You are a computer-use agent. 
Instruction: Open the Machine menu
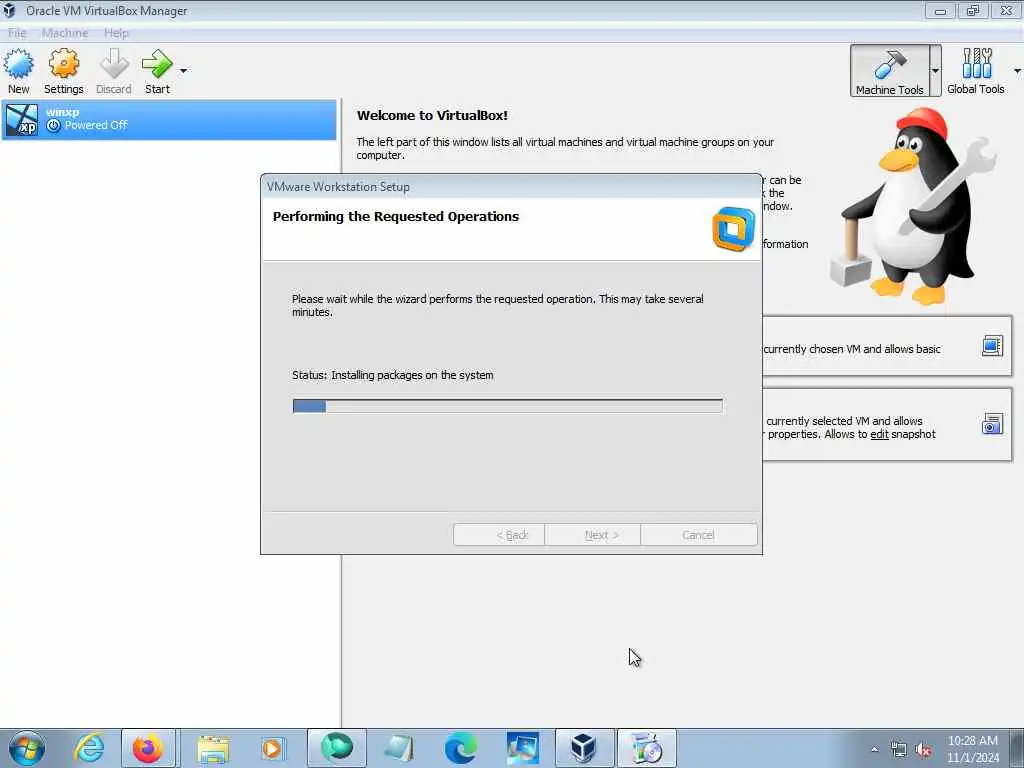[x=65, y=33]
